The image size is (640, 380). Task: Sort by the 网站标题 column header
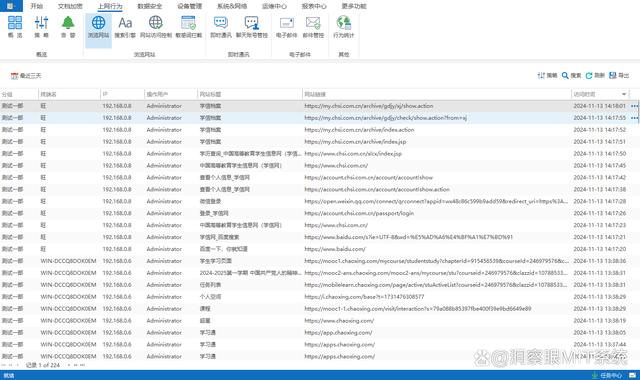tap(250, 94)
